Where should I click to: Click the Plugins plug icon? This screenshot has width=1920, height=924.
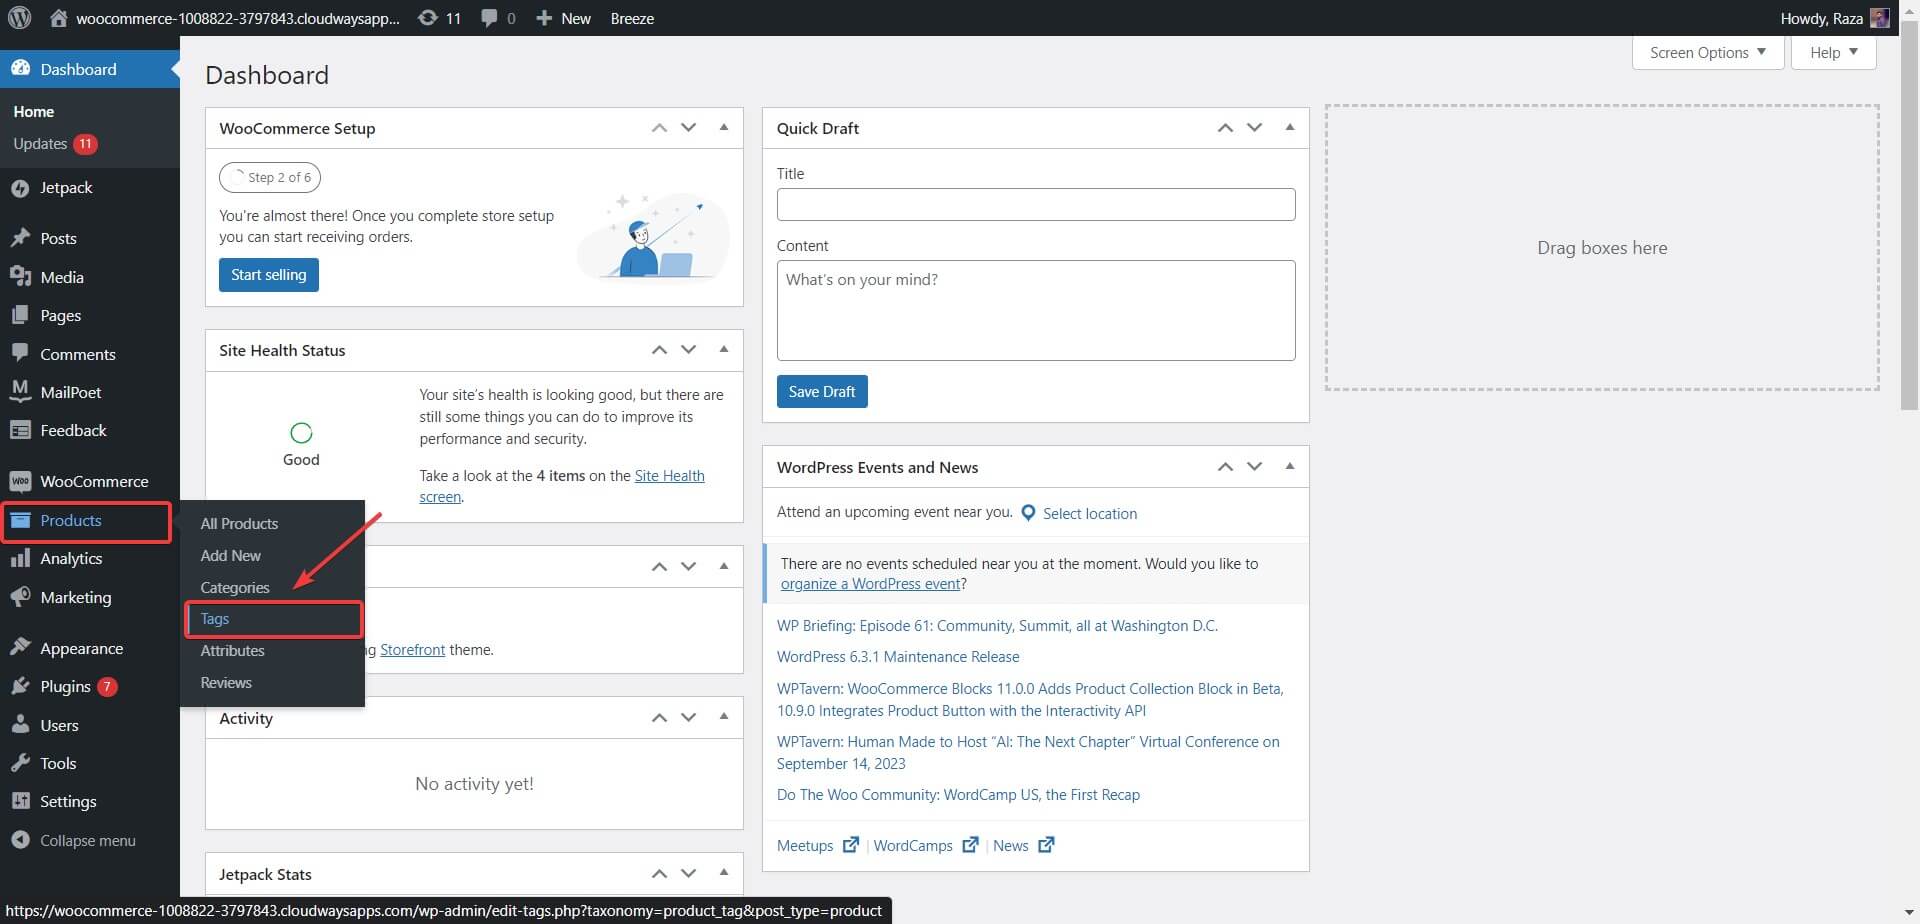[x=20, y=686]
